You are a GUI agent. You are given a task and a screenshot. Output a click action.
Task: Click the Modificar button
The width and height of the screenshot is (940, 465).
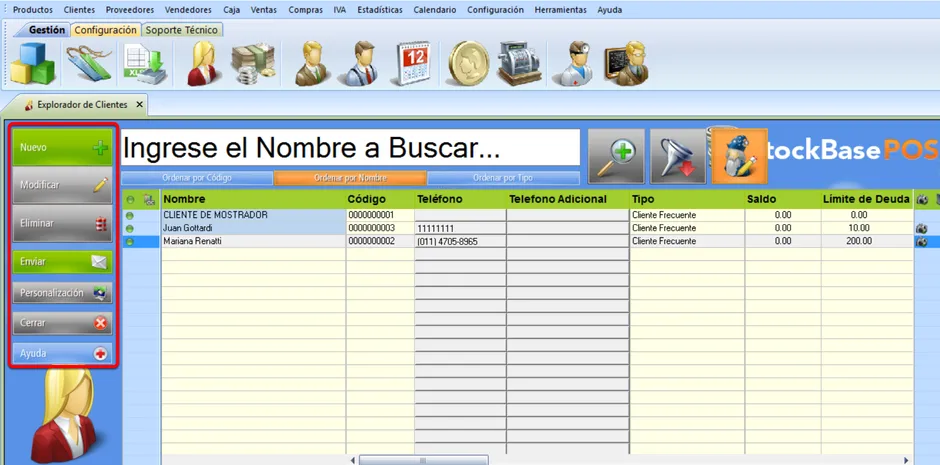(x=62, y=185)
